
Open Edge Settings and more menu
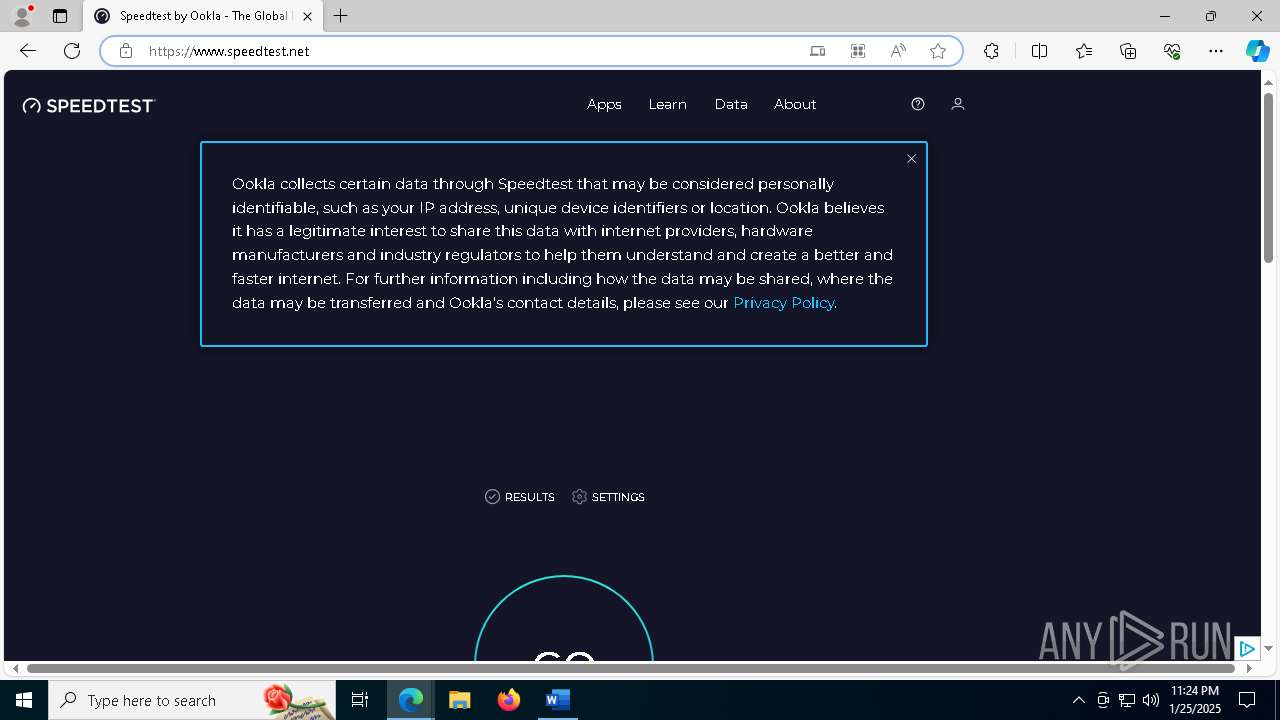click(1216, 51)
